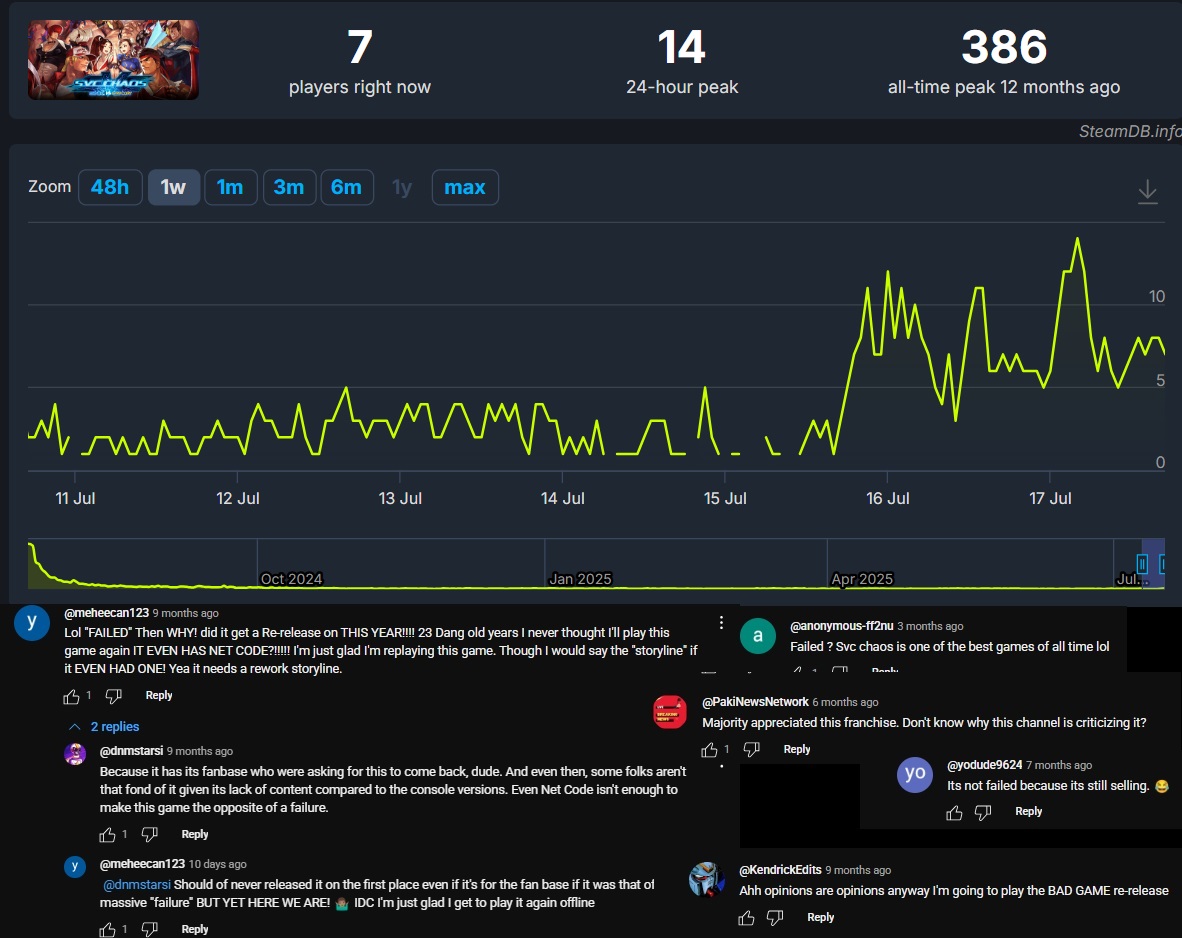Open @yodude9624's purple 'yo' avatar
The width and height of the screenshot is (1182, 938).
915,774
